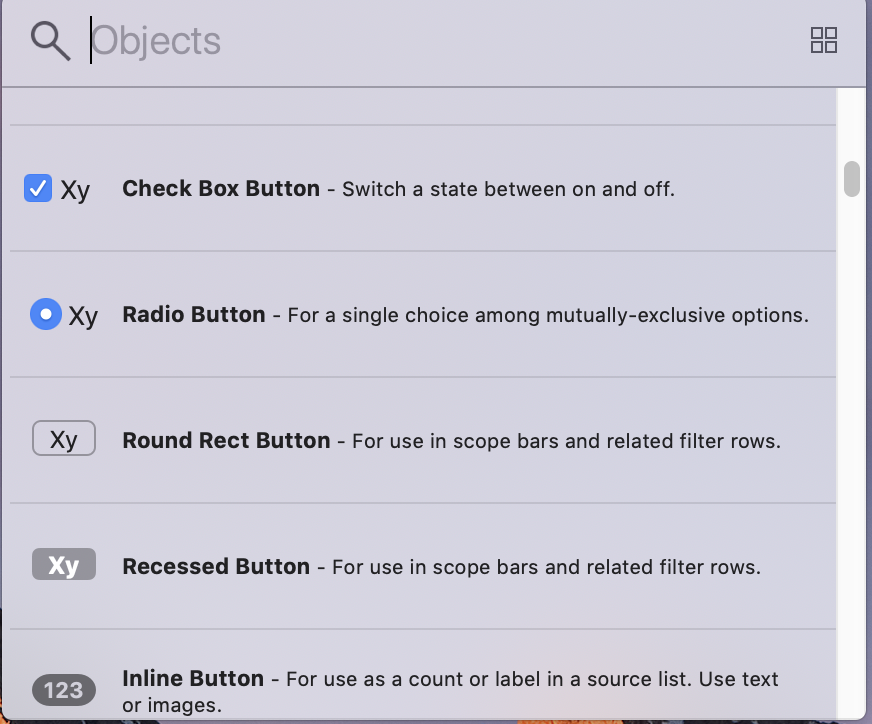
Task: Click the Check Box description text
Action: (508, 189)
